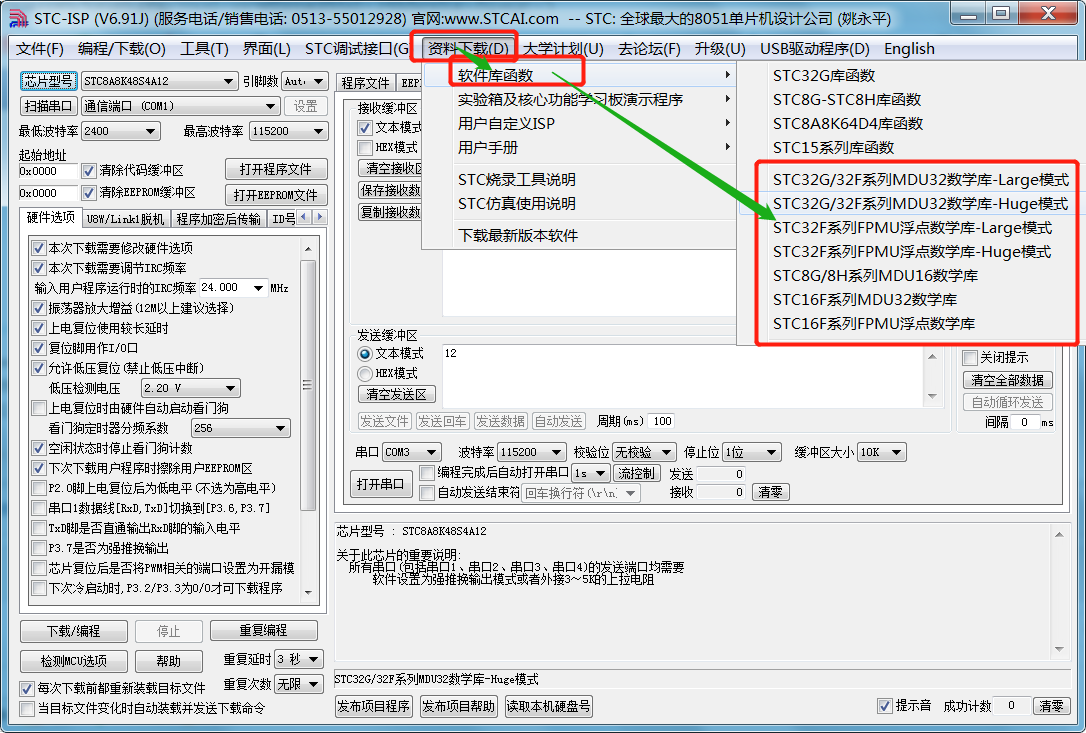The image size is (1086, 733).
Task: Click the STC-ISP app icon in title bar
Action: (x=19, y=18)
